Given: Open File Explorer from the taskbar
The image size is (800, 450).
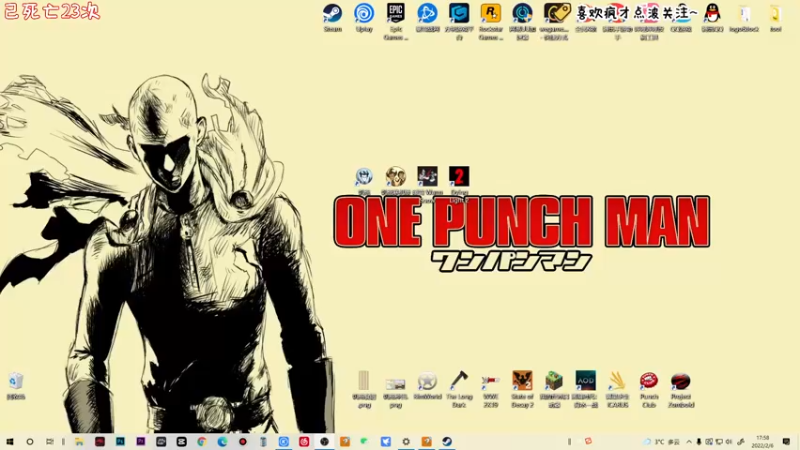Looking at the screenshot, I should [x=79, y=442].
